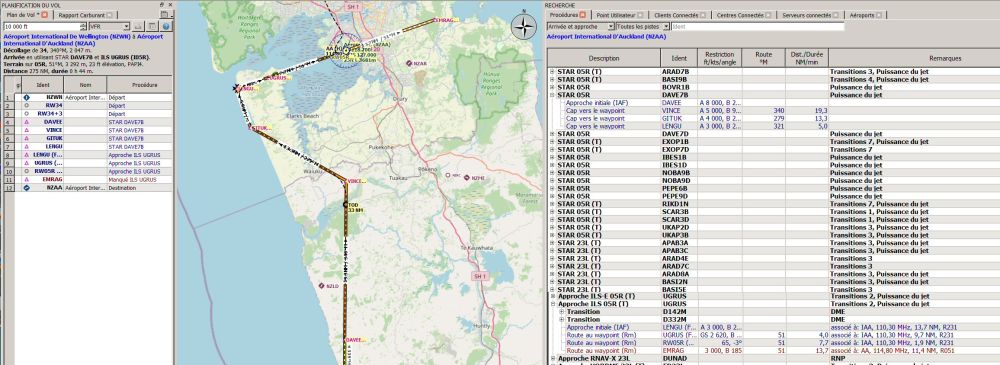
Task: Collapse the STAR 05R DAVE7B row
Action: coord(552,95)
